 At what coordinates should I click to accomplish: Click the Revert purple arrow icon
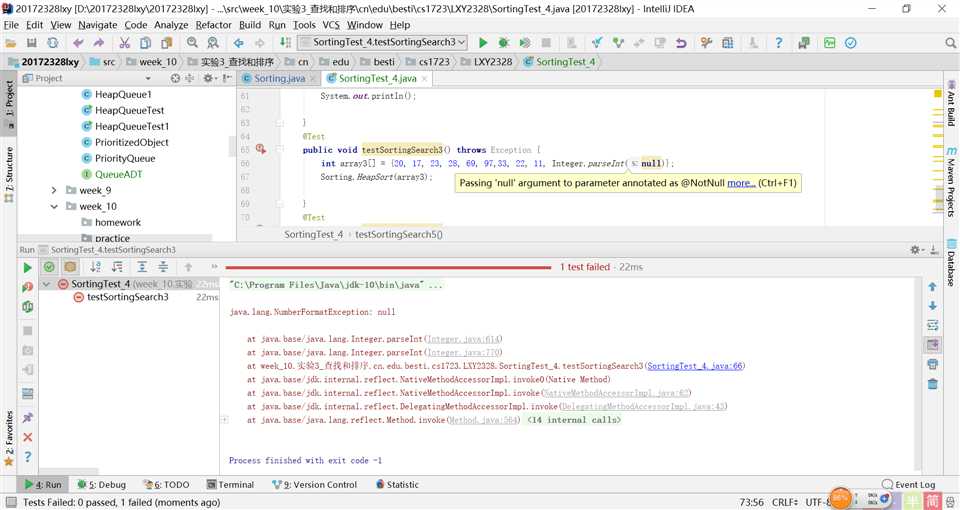(x=681, y=42)
